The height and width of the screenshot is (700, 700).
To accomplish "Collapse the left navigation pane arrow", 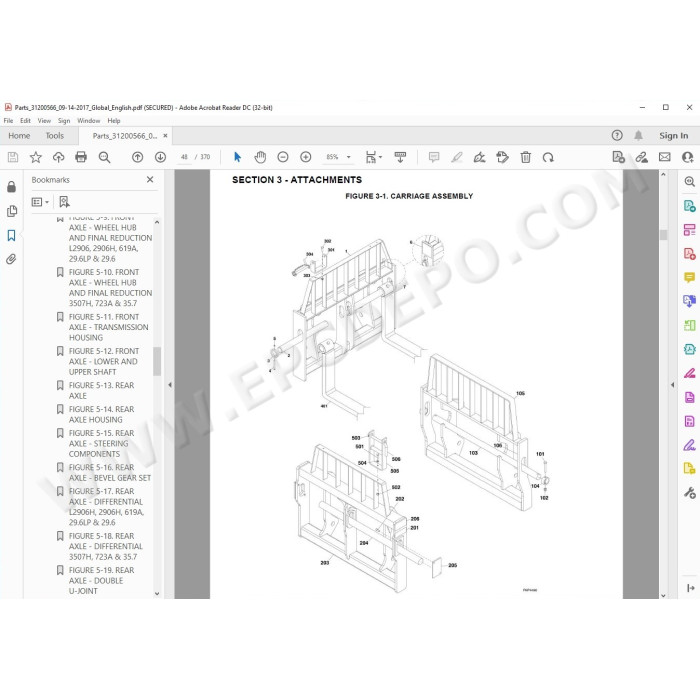I will point(170,385).
